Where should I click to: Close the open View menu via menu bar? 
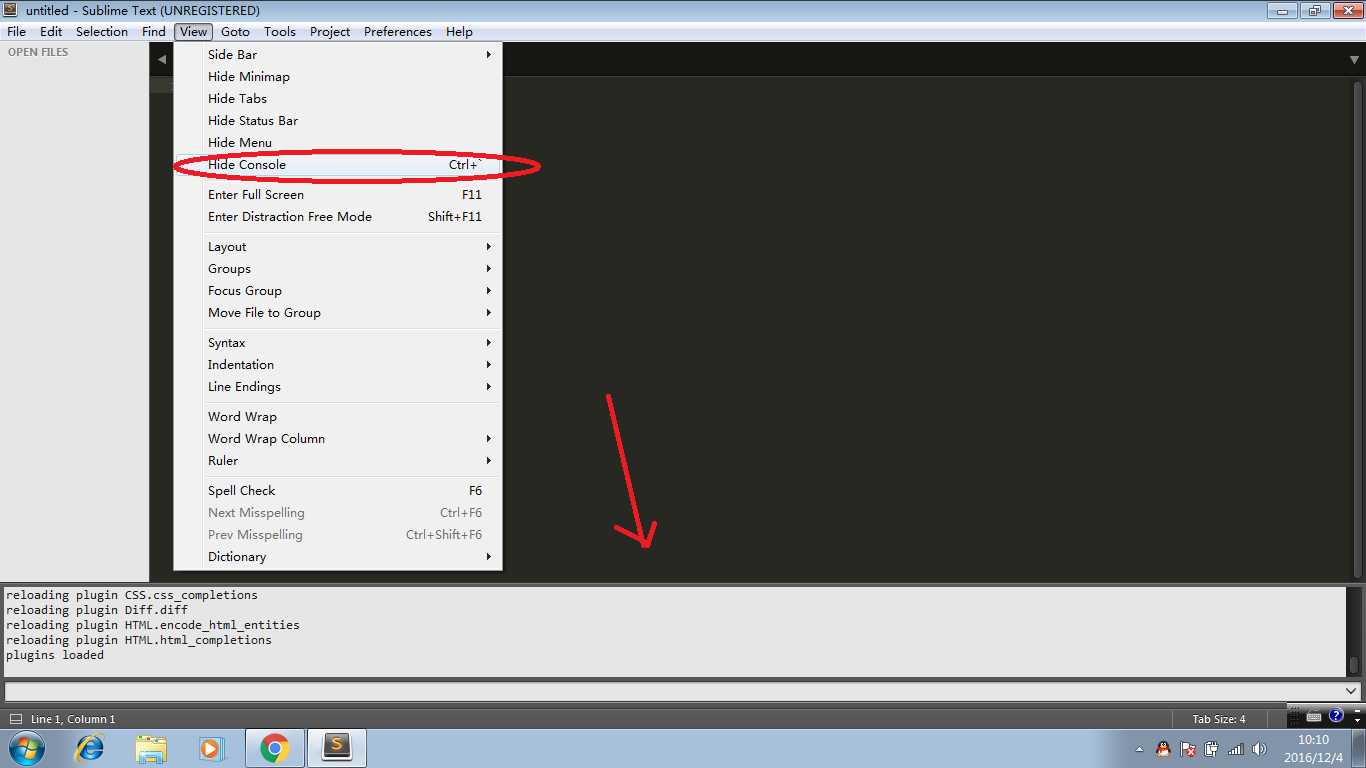pyautogui.click(x=194, y=31)
